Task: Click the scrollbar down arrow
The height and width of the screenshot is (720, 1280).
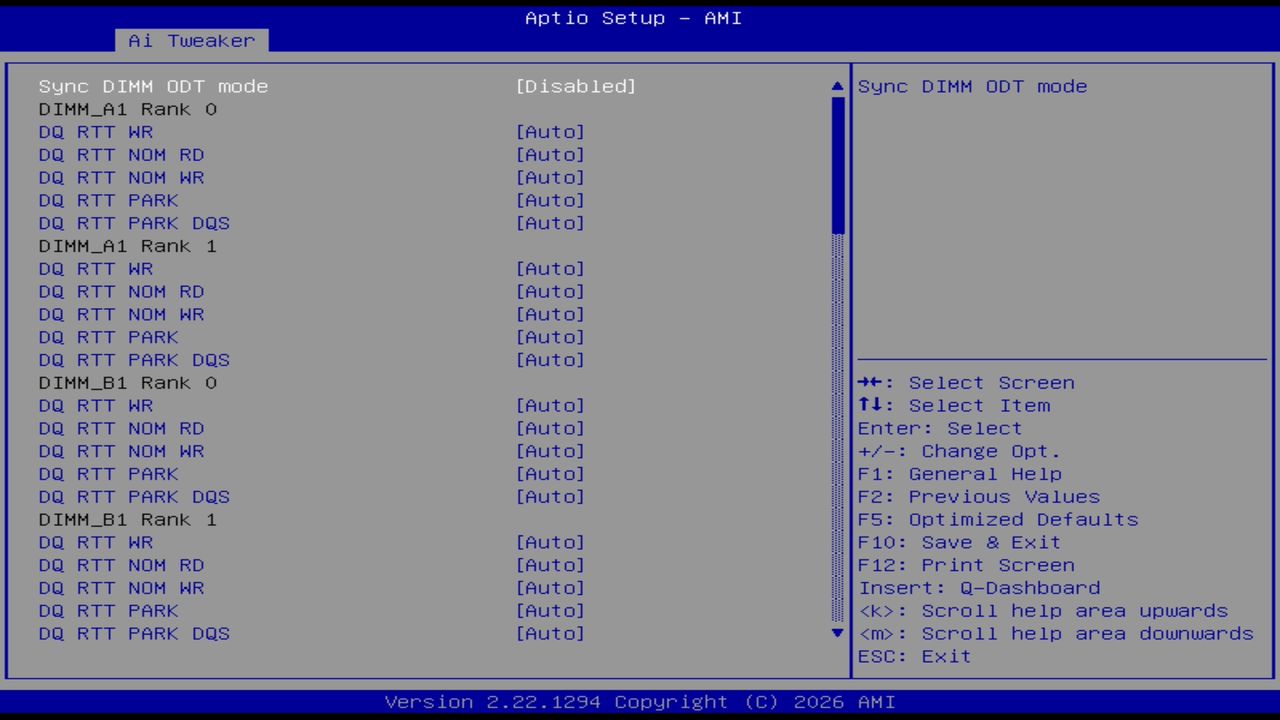Action: pos(836,633)
